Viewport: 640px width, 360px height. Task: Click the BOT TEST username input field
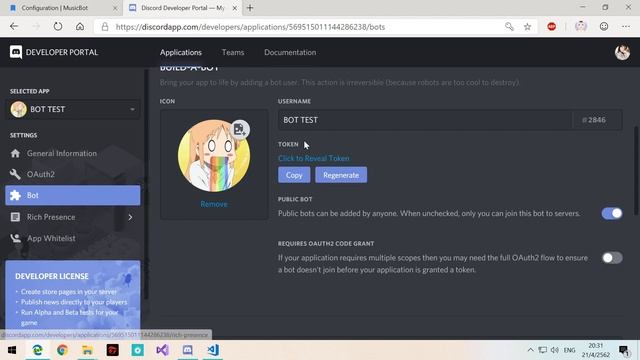point(424,120)
